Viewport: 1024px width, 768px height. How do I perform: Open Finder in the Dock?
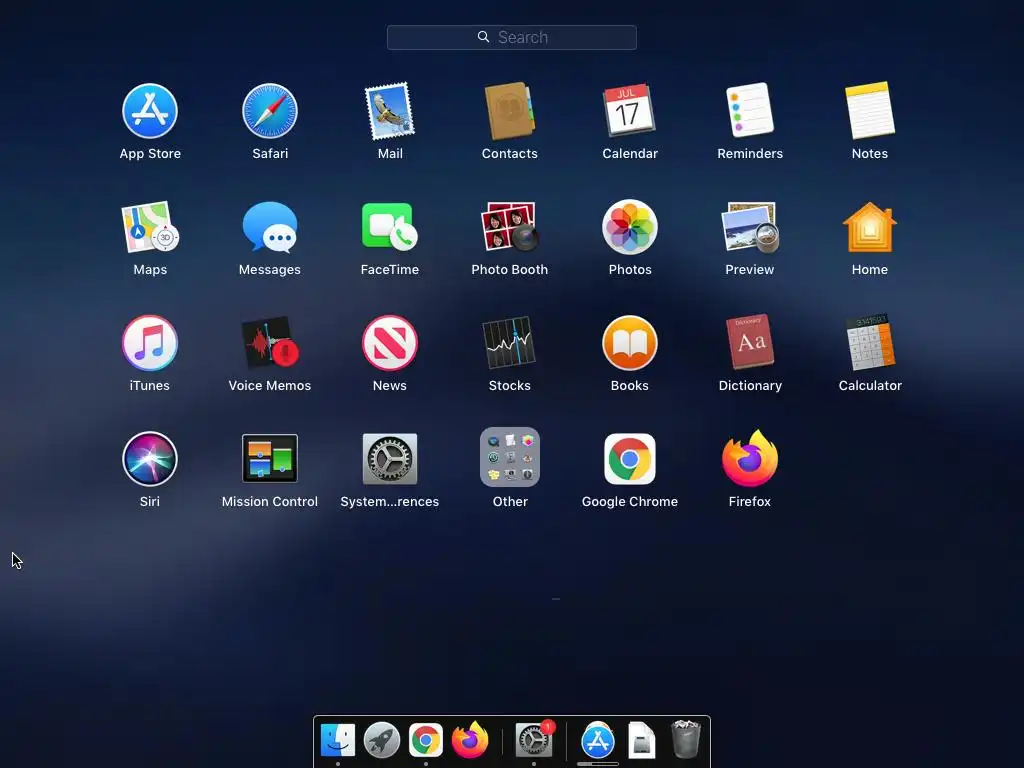pos(338,741)
